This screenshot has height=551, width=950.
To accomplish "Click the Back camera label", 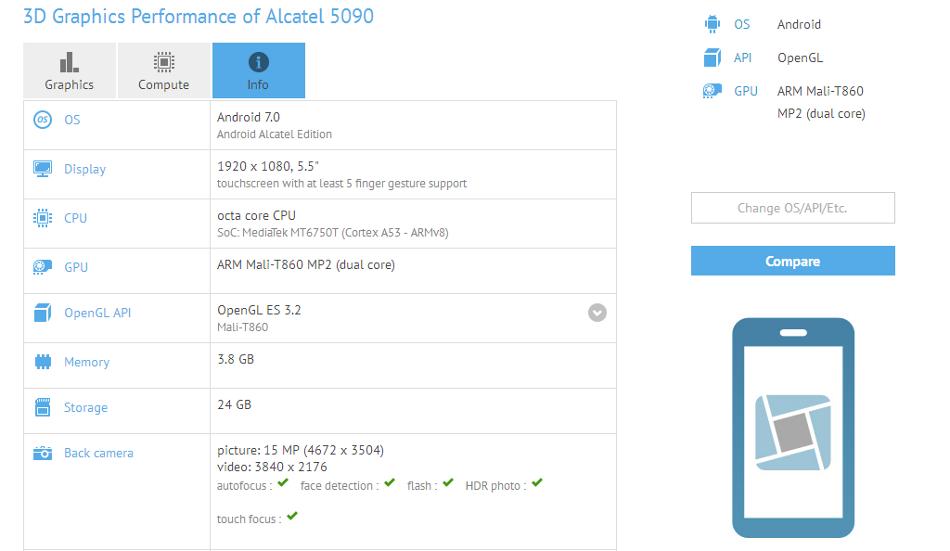I will coord(99,453).
